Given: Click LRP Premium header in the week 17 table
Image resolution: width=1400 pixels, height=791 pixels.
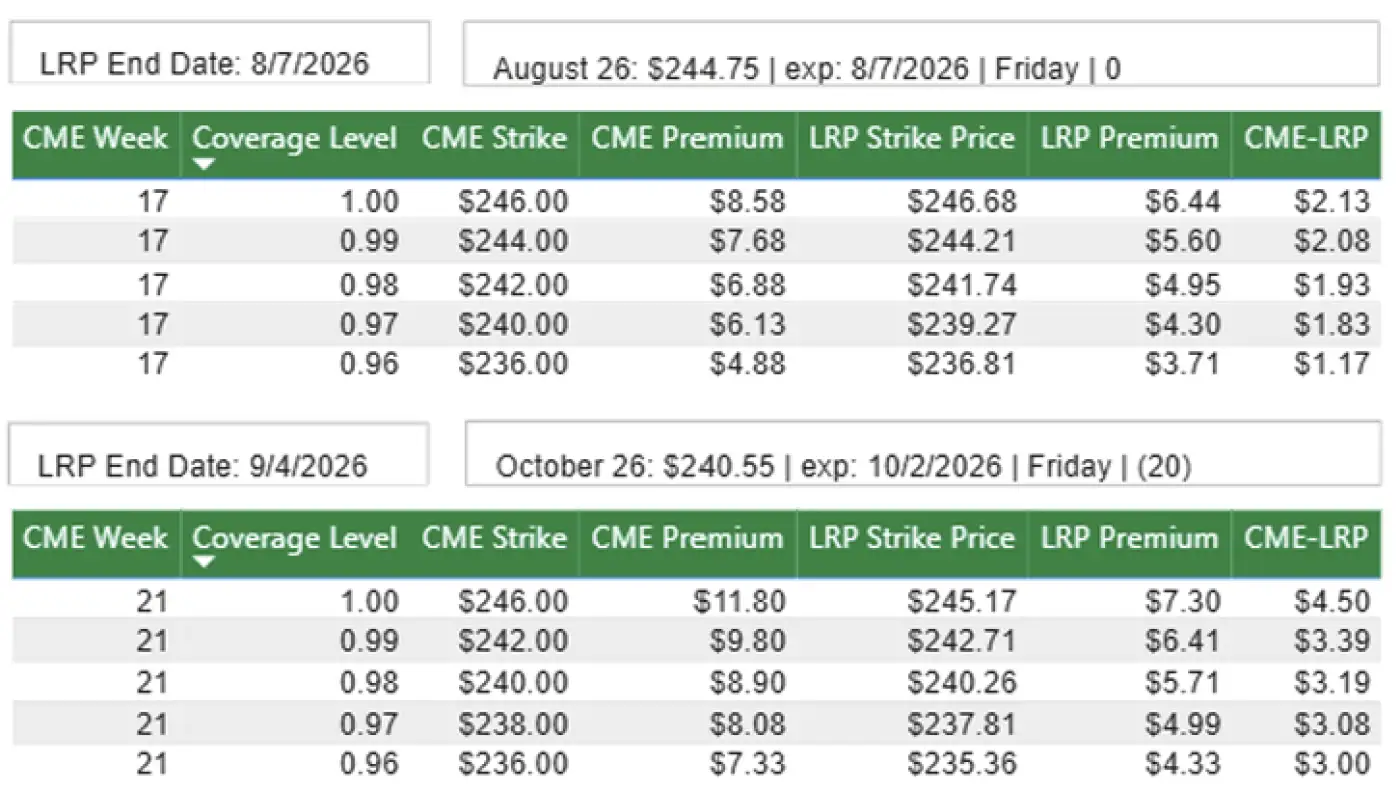Looking at the screenshot, I should pyautogui.click(x=1129, y=138).
